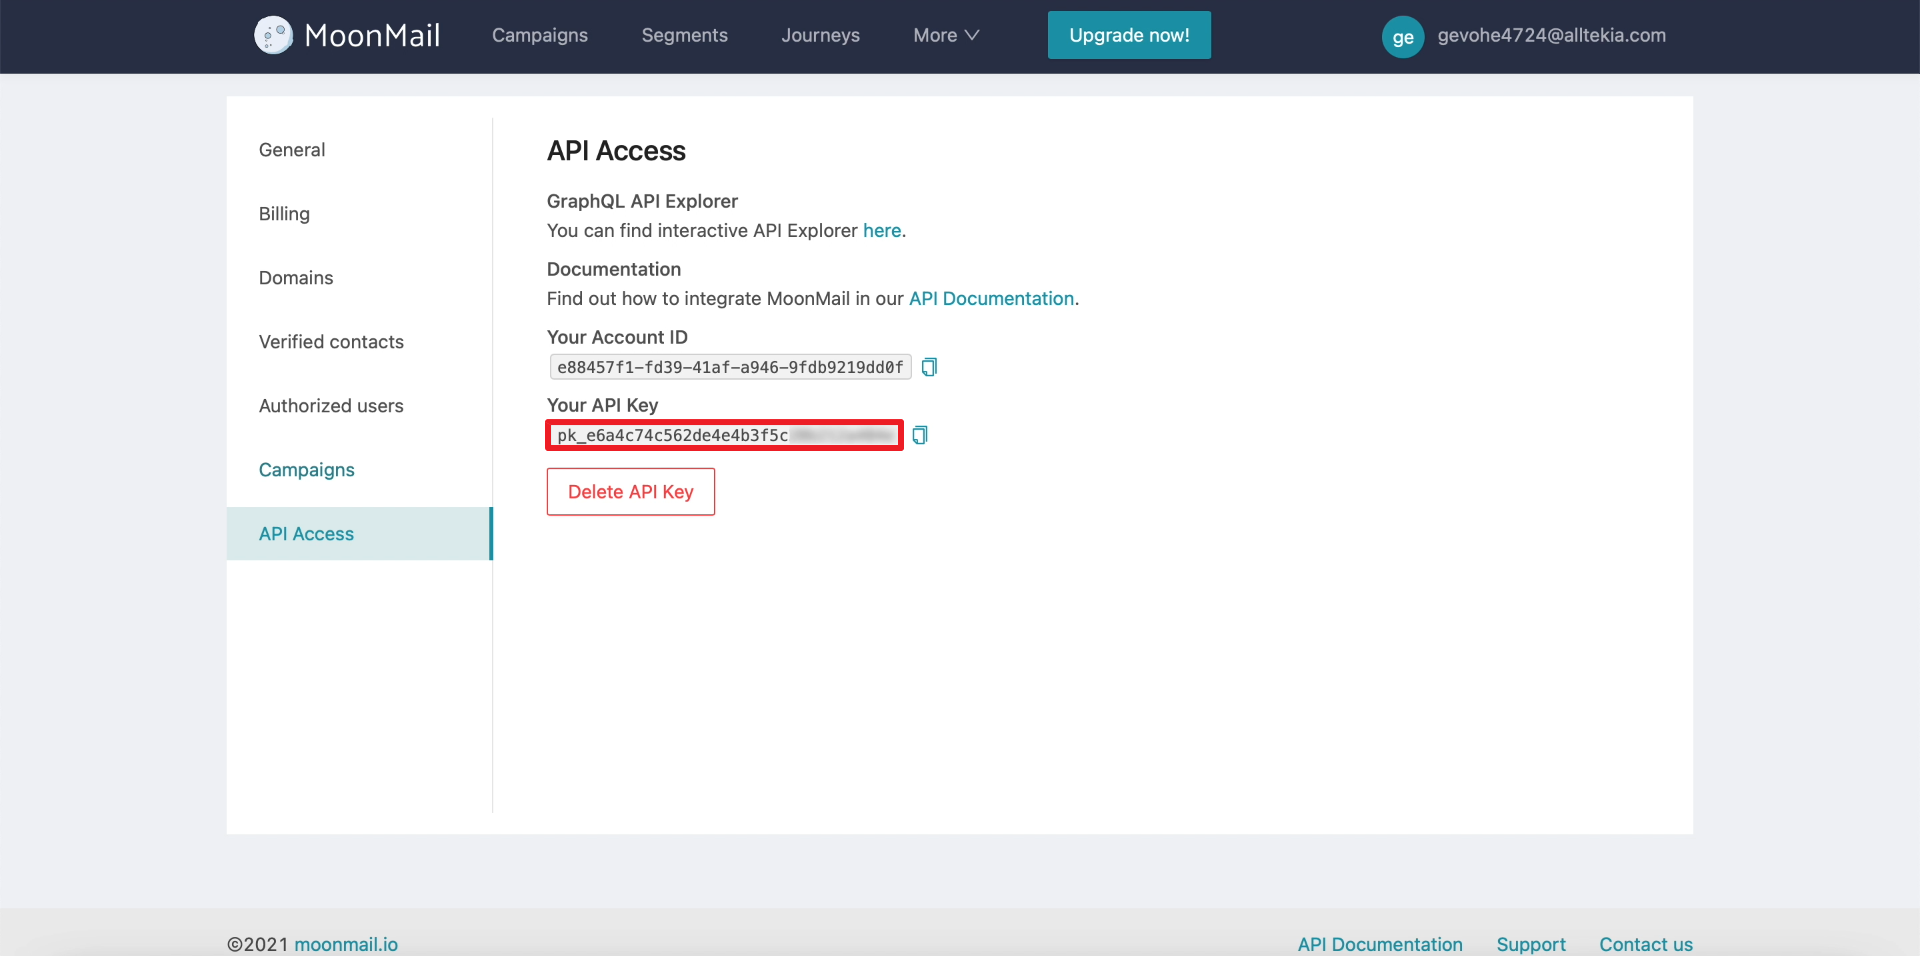The image size is (1920, 956).
Task: Select Verified contacts in the sidebar
Action: [x=331, y=342]
